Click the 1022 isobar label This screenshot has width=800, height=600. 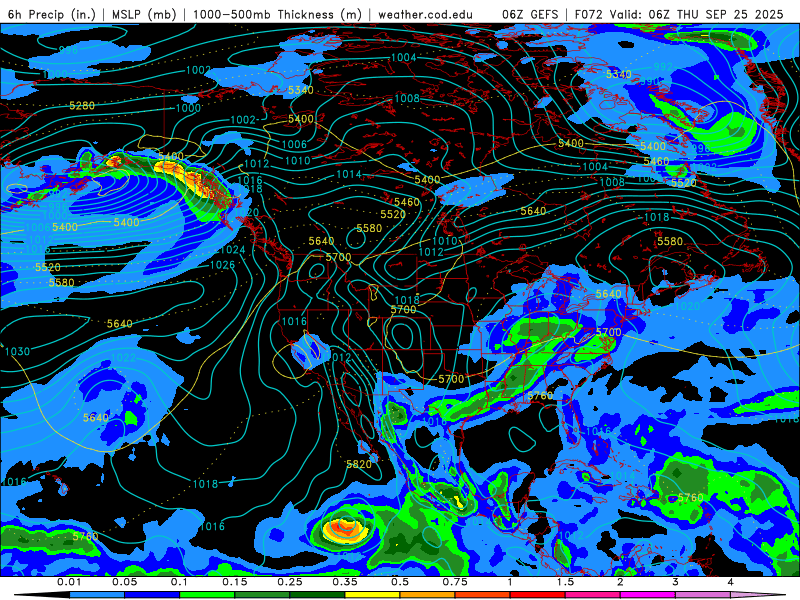(123, 358)
